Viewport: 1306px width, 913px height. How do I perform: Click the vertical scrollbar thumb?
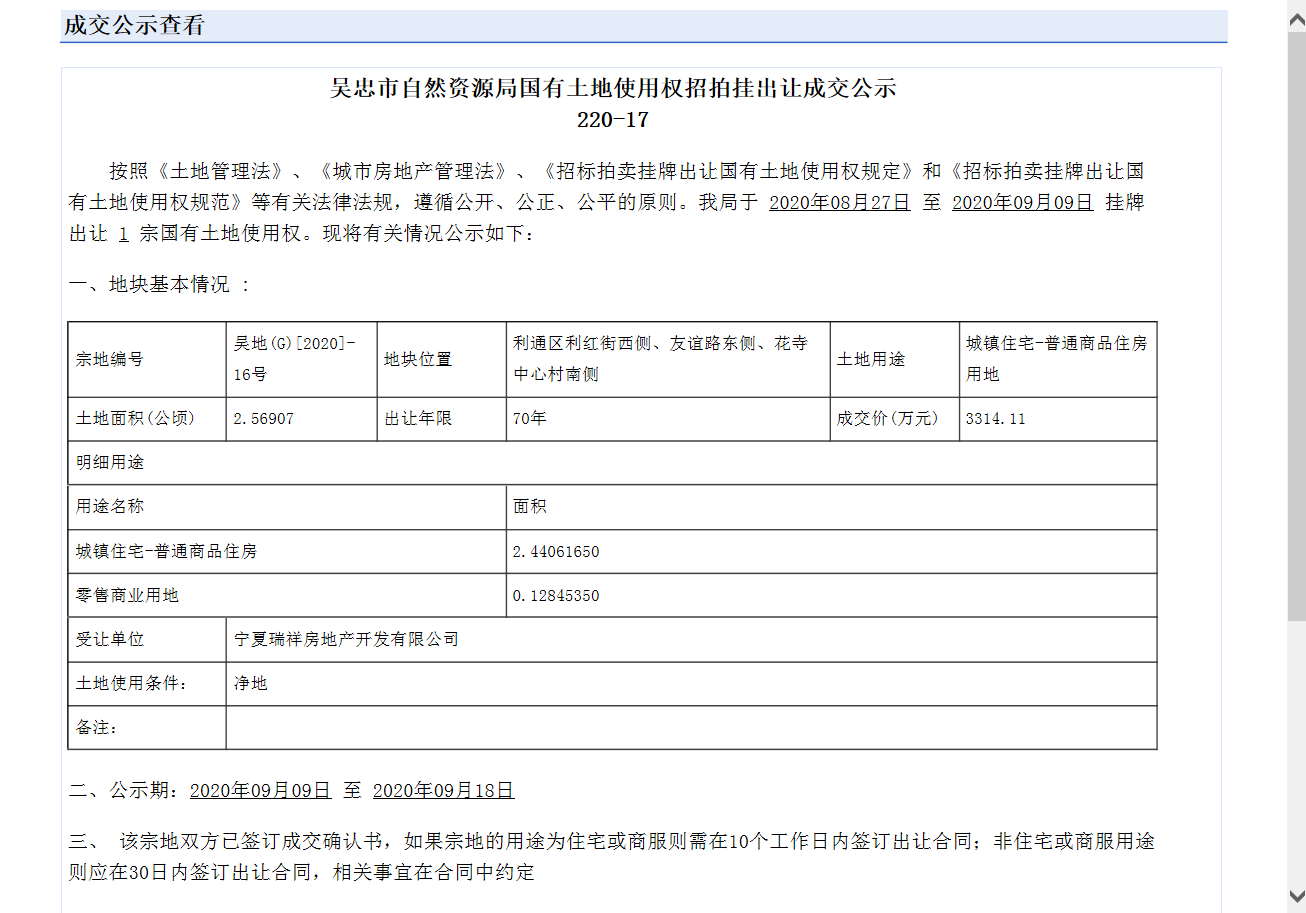(x=1296, y=325)
